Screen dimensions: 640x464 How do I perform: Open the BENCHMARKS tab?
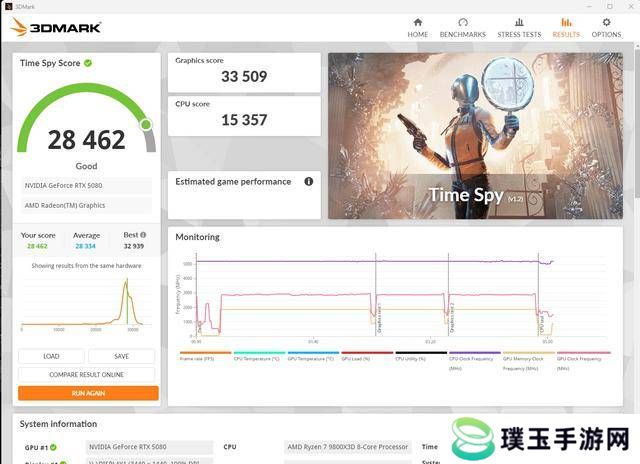(462, 28)
